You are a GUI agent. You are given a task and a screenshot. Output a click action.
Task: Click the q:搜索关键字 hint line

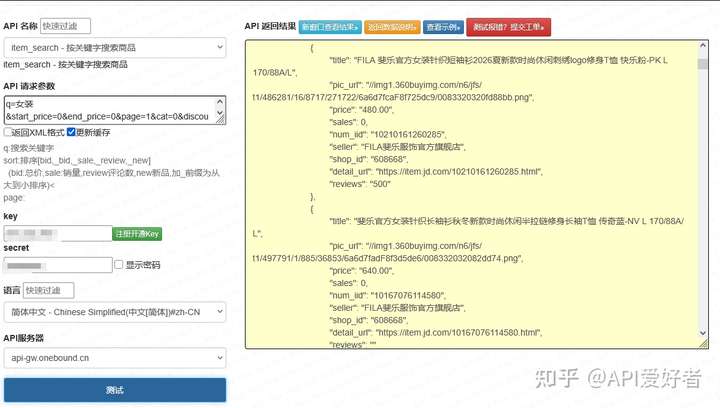28,148
